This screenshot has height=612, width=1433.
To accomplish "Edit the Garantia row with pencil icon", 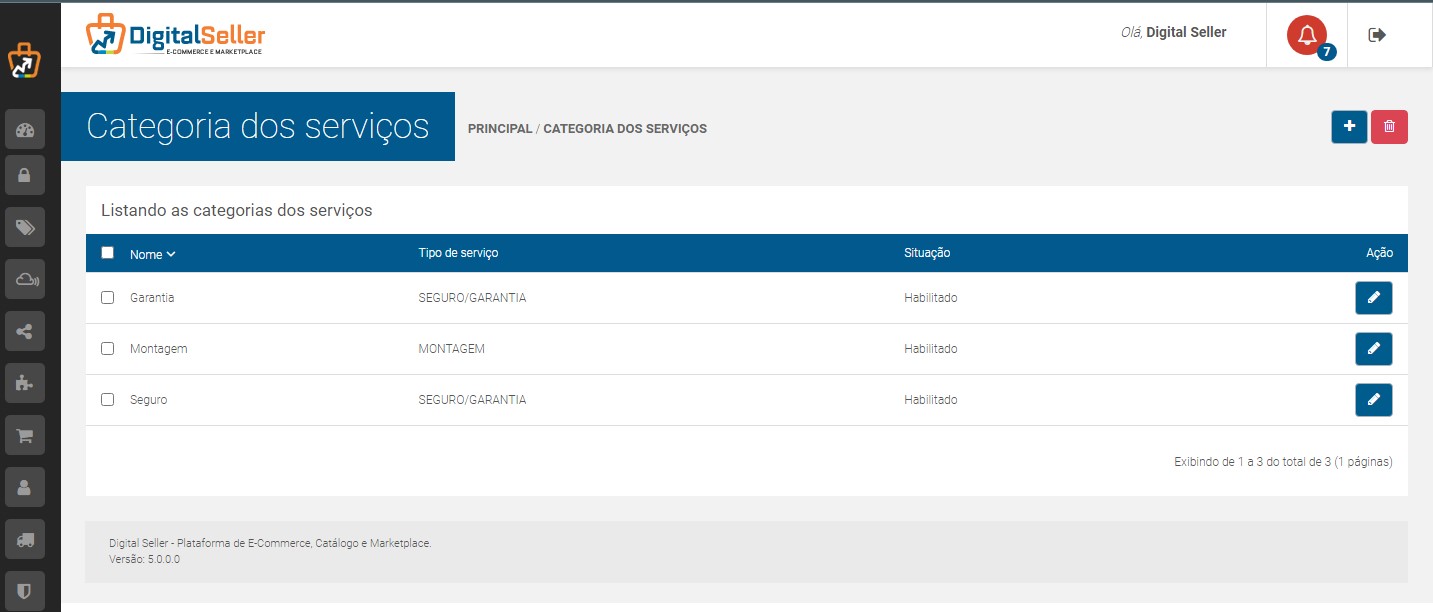I will tap(1373, 298).
